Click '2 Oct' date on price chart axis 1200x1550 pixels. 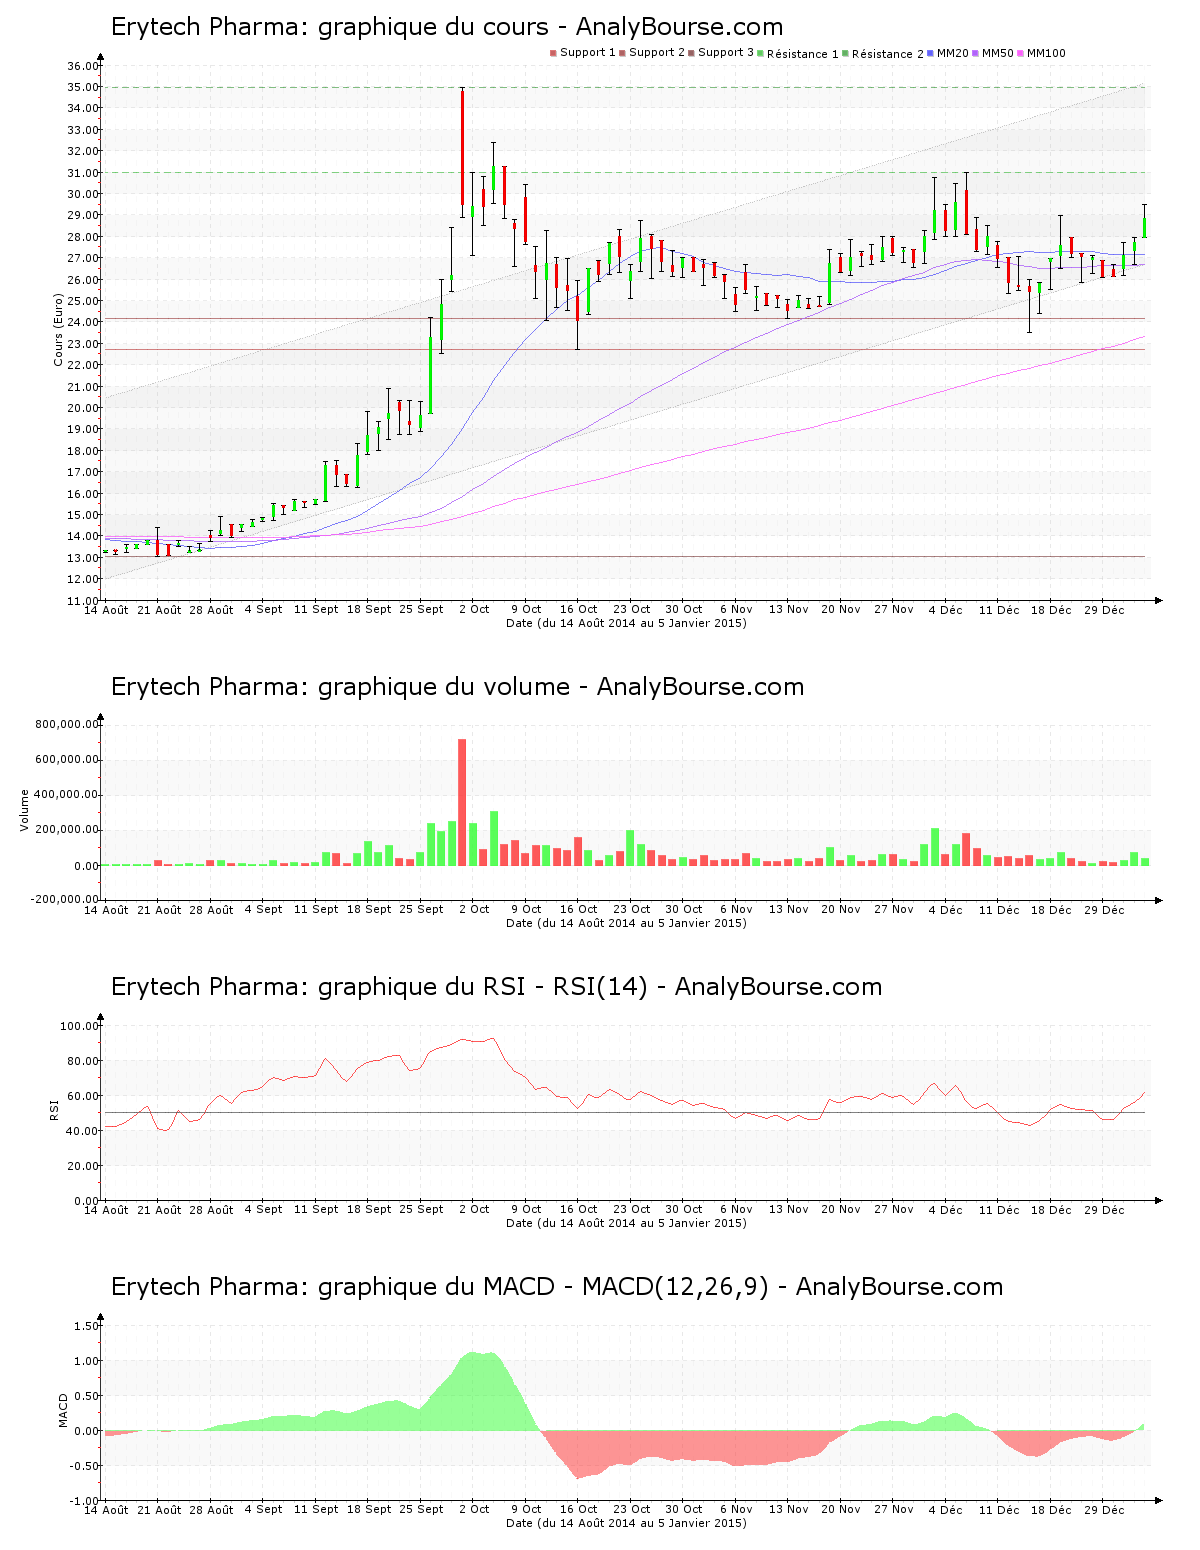475,609
